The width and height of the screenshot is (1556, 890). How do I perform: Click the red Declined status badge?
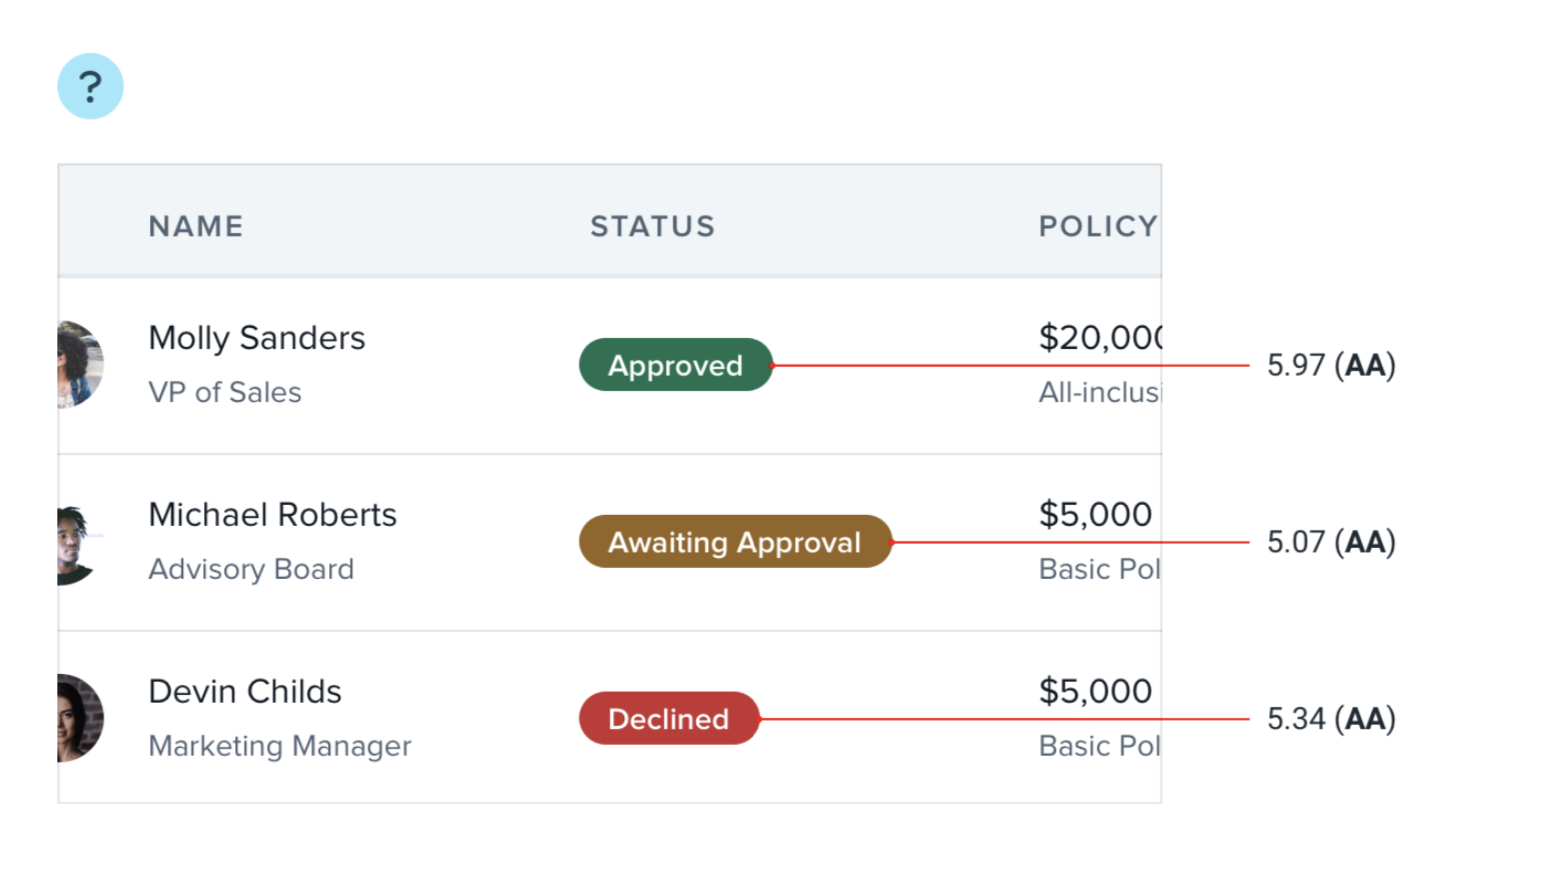pos(668,719)
